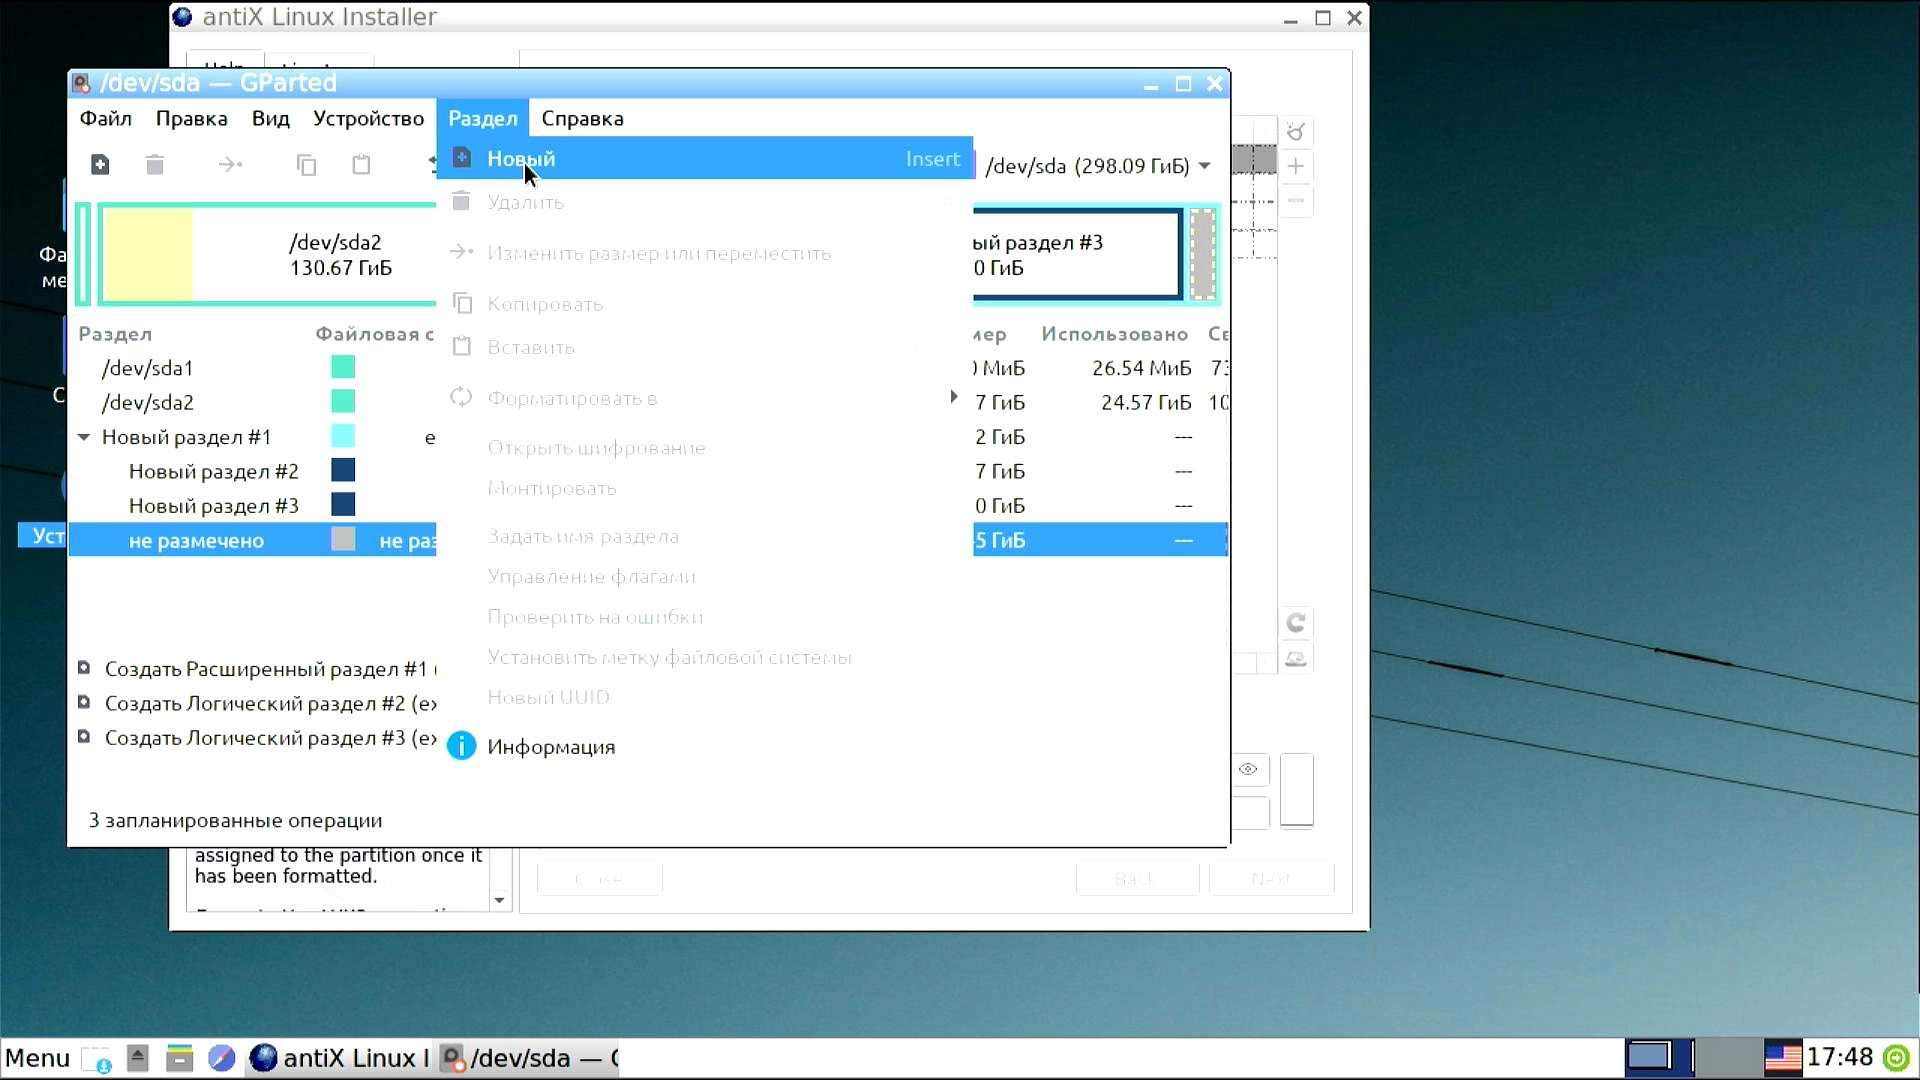
Task: Switch to antiX Linux Installer via taskbar button
Action: (x=338, y=1058)
